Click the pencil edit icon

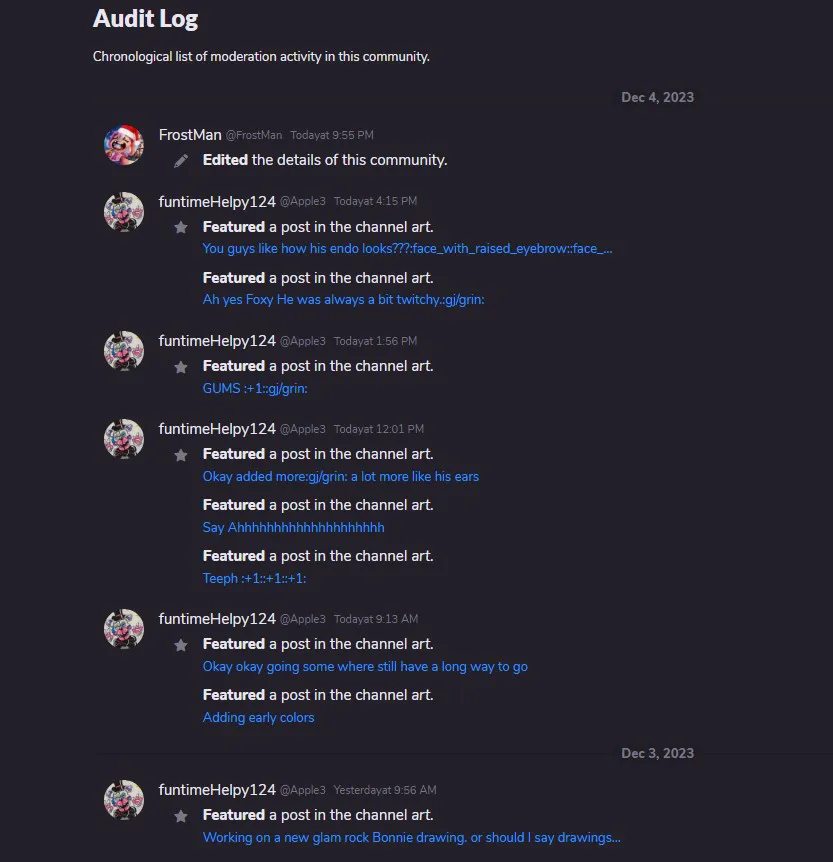pos(181,160)
